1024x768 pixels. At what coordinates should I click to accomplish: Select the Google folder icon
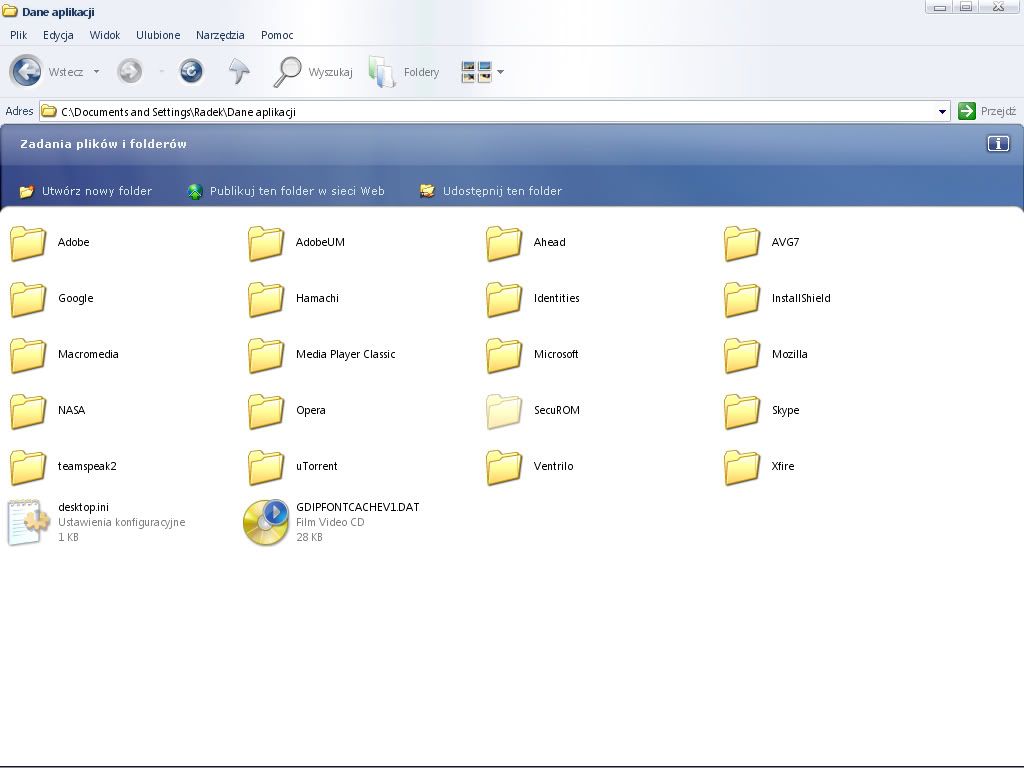(28, 299)
